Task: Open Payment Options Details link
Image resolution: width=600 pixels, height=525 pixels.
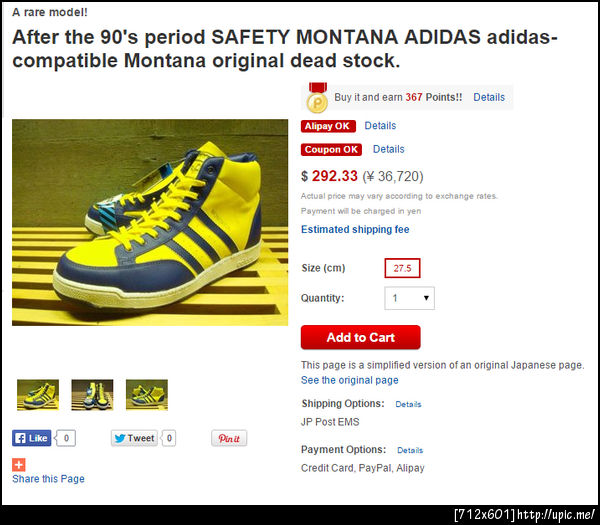Action: pos(410,451)
